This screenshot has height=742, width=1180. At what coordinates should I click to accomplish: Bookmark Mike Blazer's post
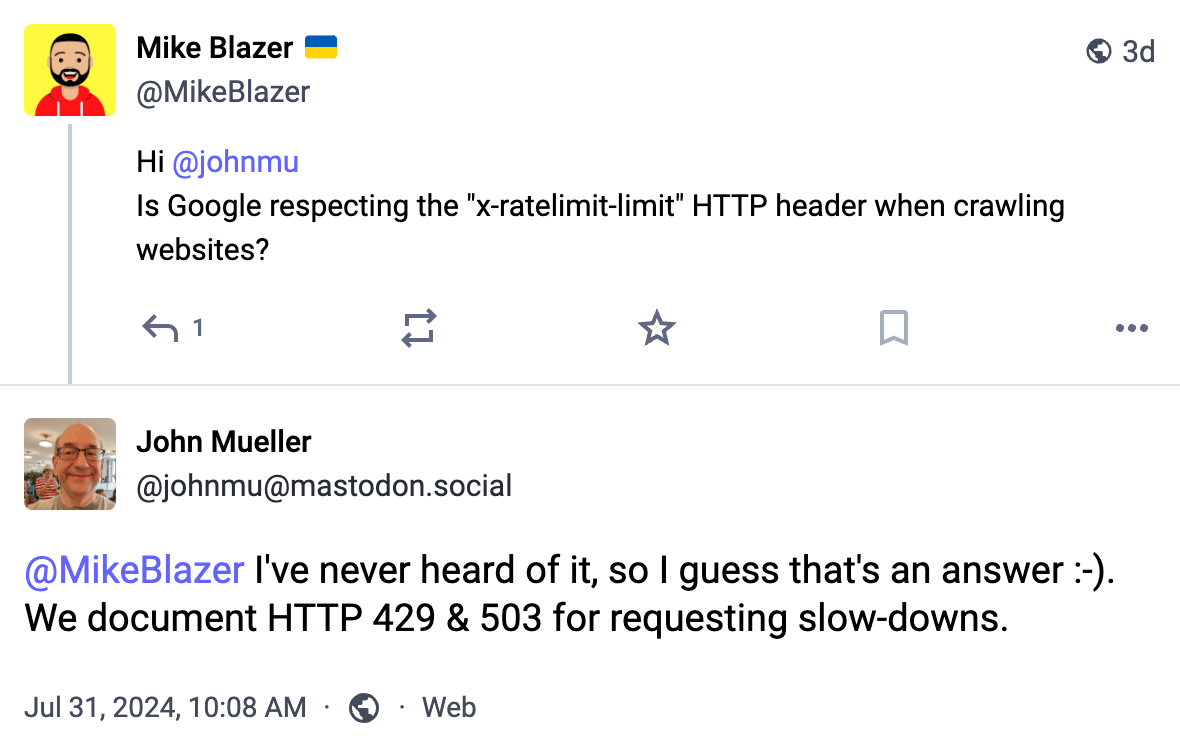(x=893, y=328)
